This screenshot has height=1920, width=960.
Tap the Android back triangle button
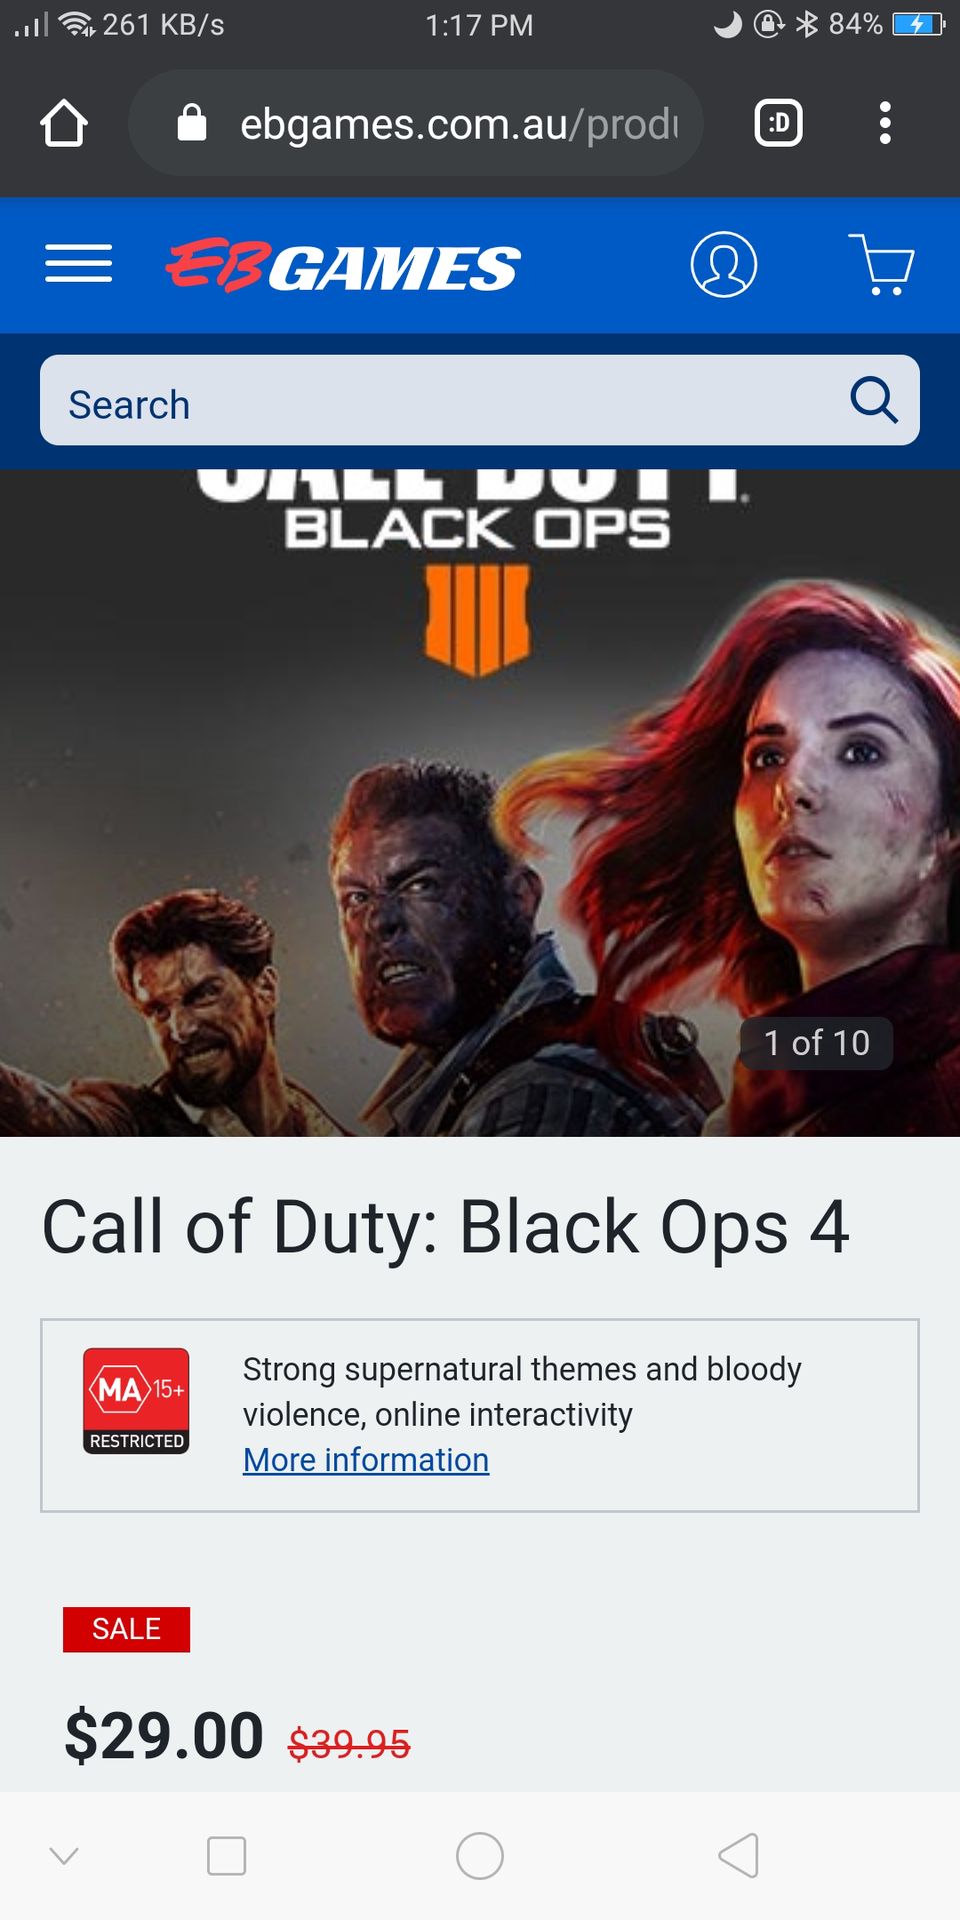tap(739, 1857)
